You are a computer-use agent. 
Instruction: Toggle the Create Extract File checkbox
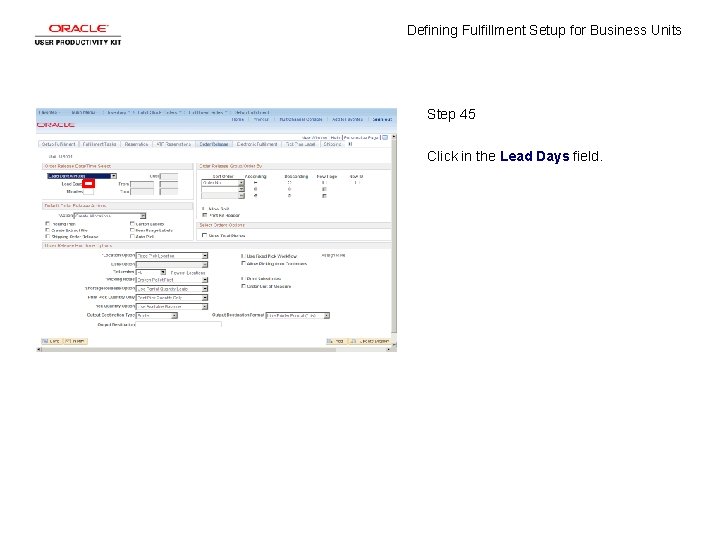pyautogui.click(x=47, y=230)
